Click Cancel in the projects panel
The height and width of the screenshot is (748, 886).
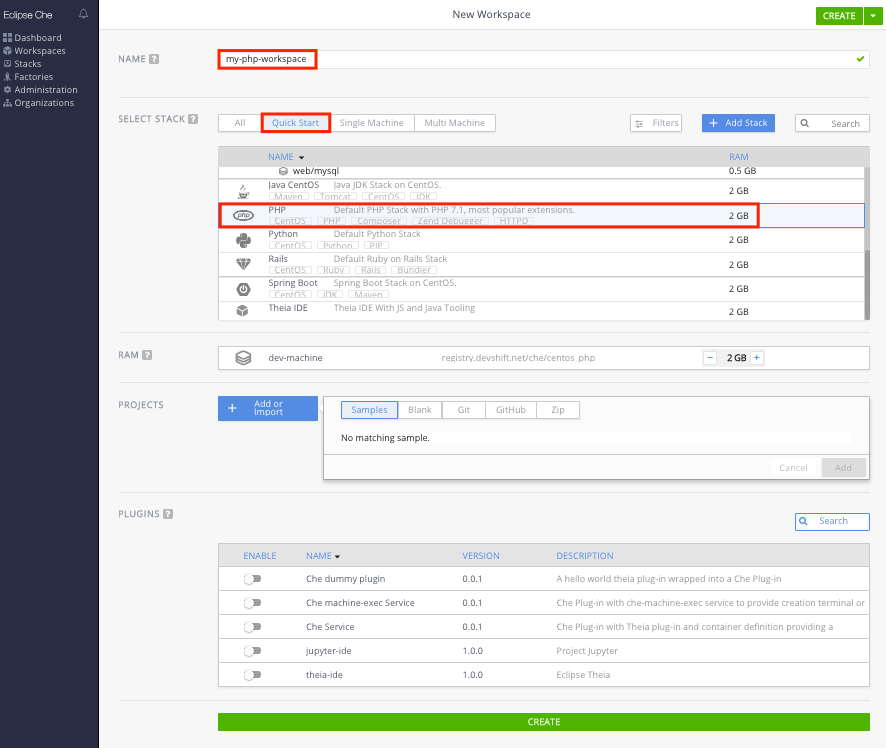(x=793, y=468)
